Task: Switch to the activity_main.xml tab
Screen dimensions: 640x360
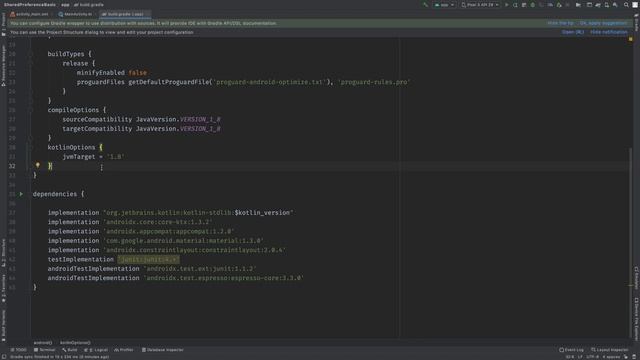Action: click(x=30, y=14)
